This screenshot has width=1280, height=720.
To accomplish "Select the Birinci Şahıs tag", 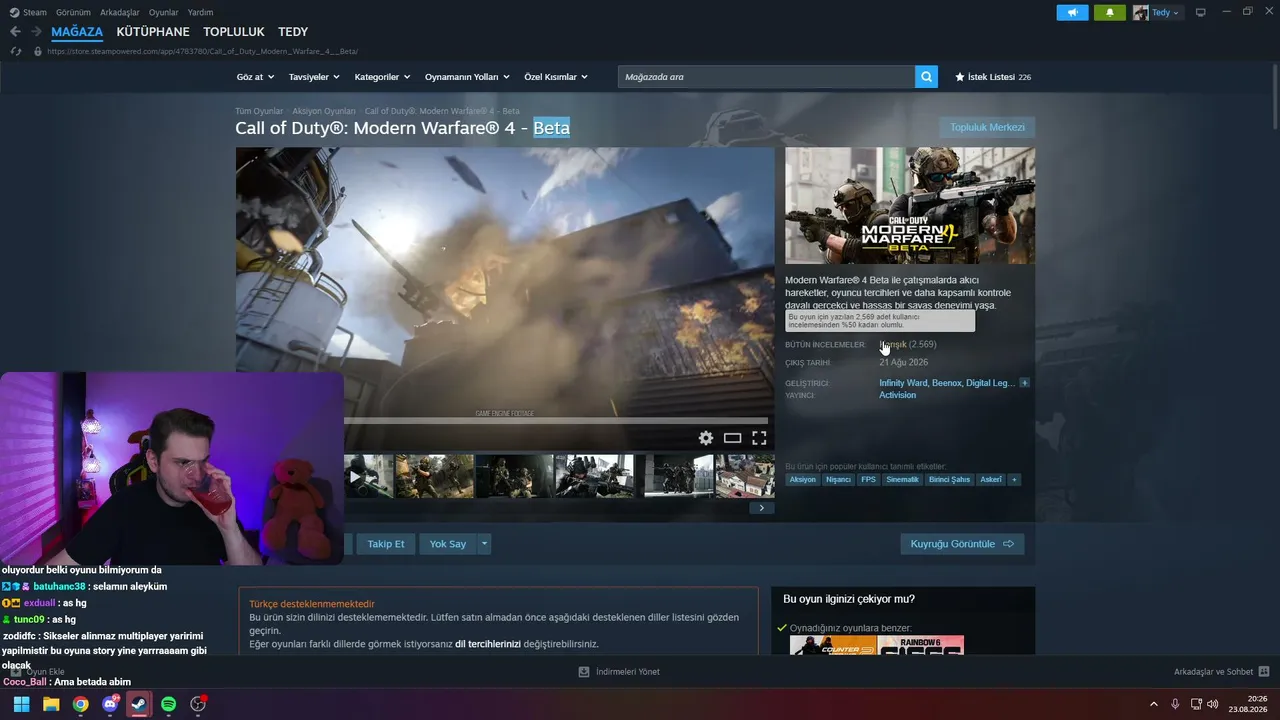I will click(949, 480).
